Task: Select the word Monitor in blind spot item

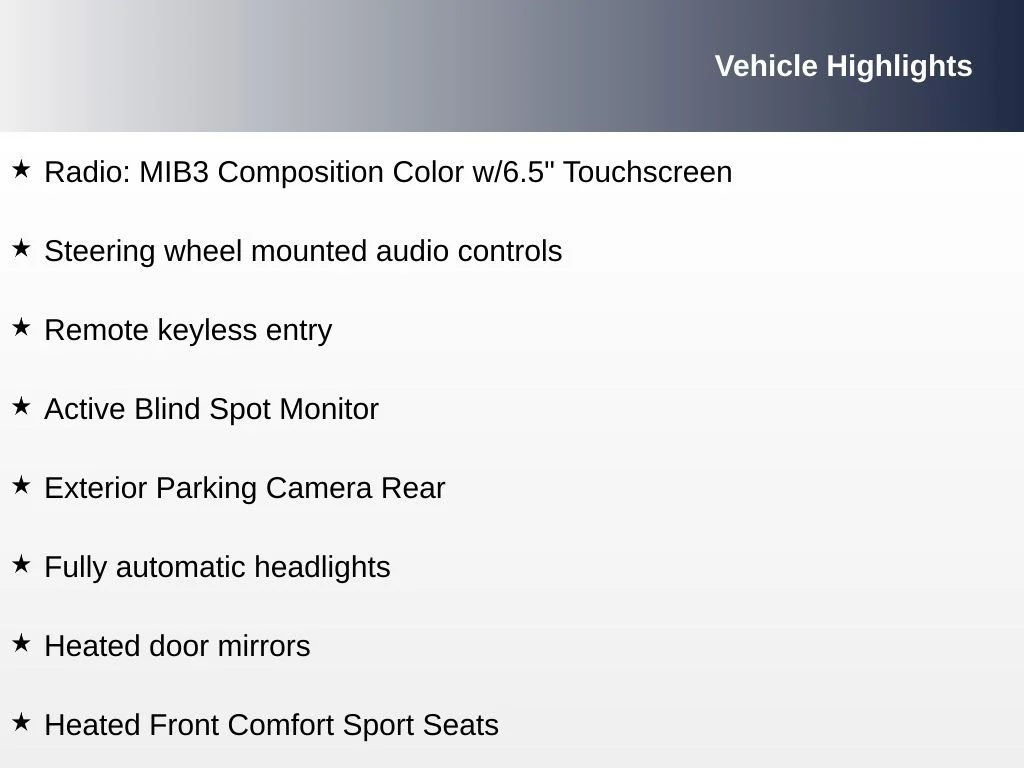Action: 328,409
